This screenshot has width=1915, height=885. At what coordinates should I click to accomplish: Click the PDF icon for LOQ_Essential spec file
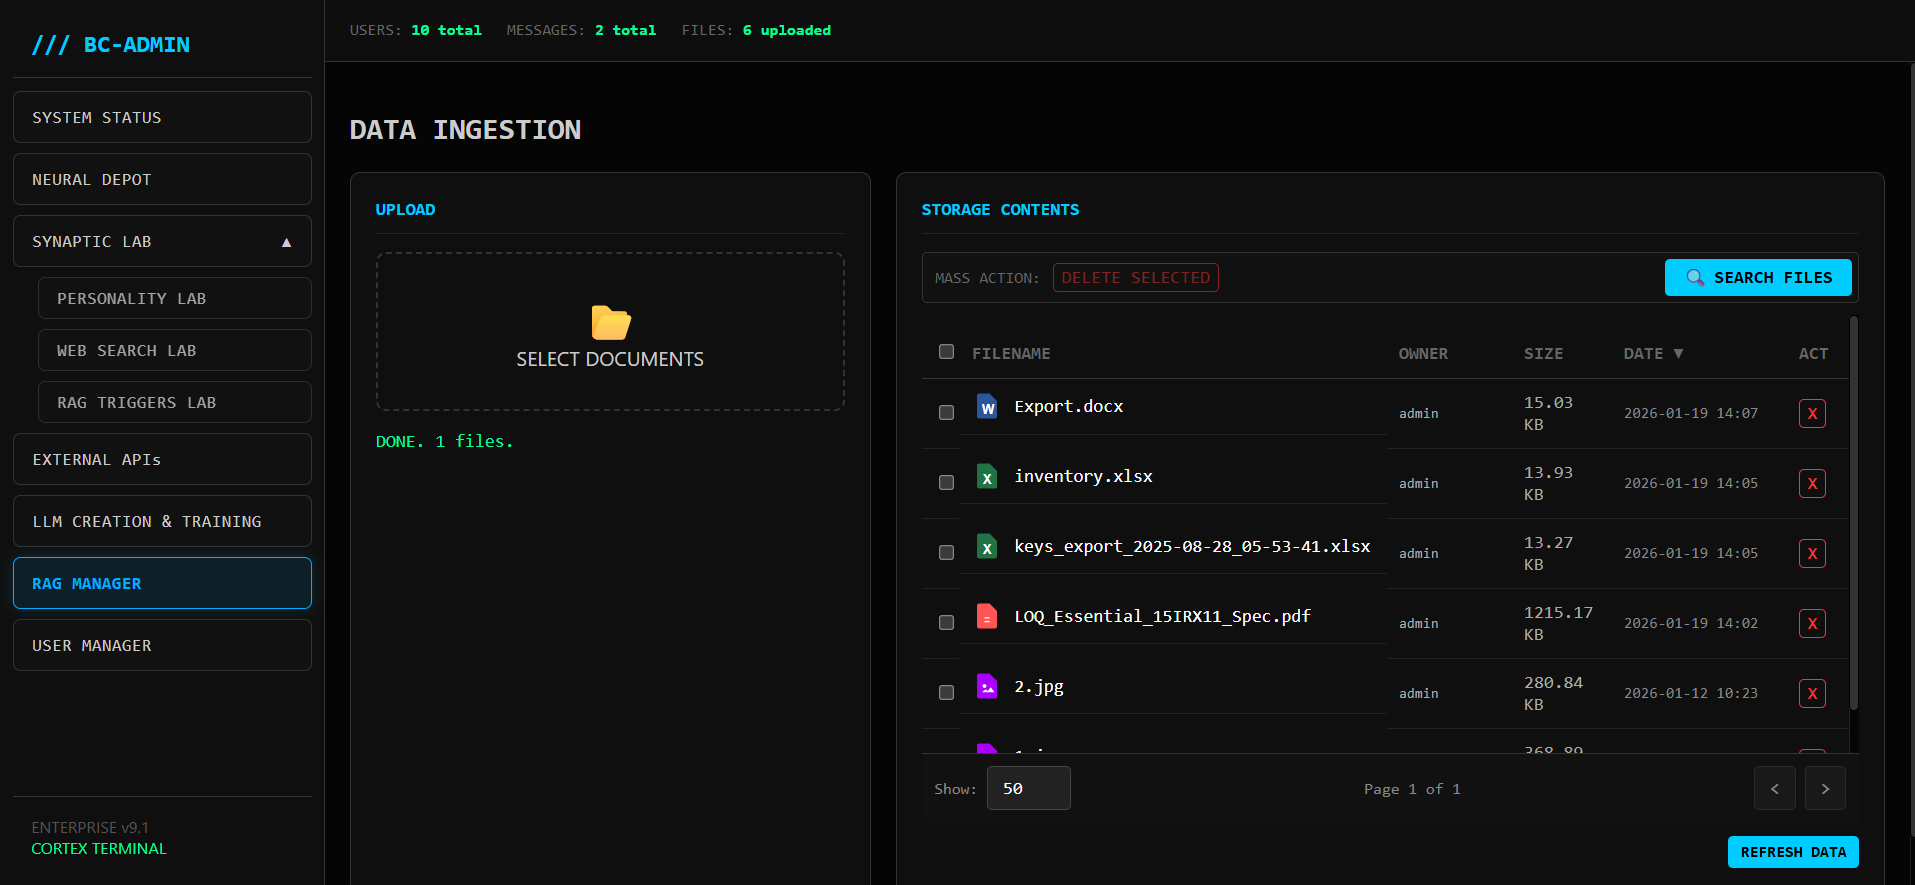(x=987, y=617)
